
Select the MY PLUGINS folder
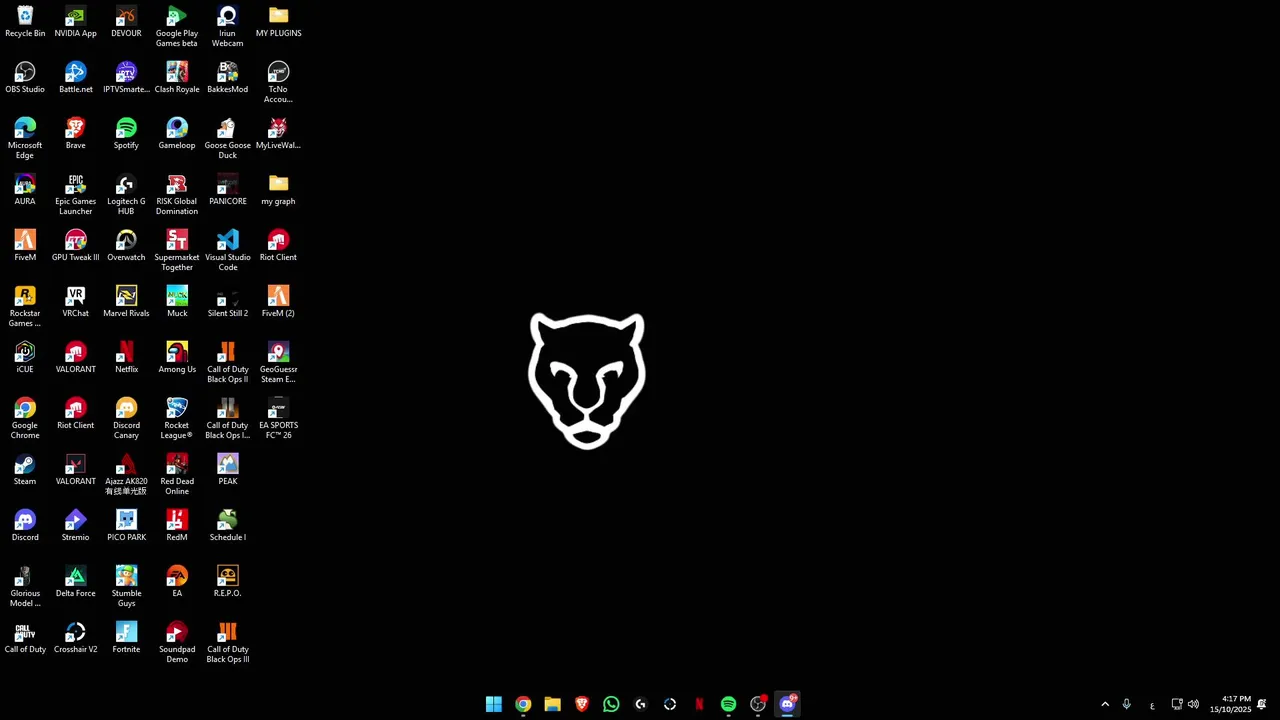tap(278, 22)
